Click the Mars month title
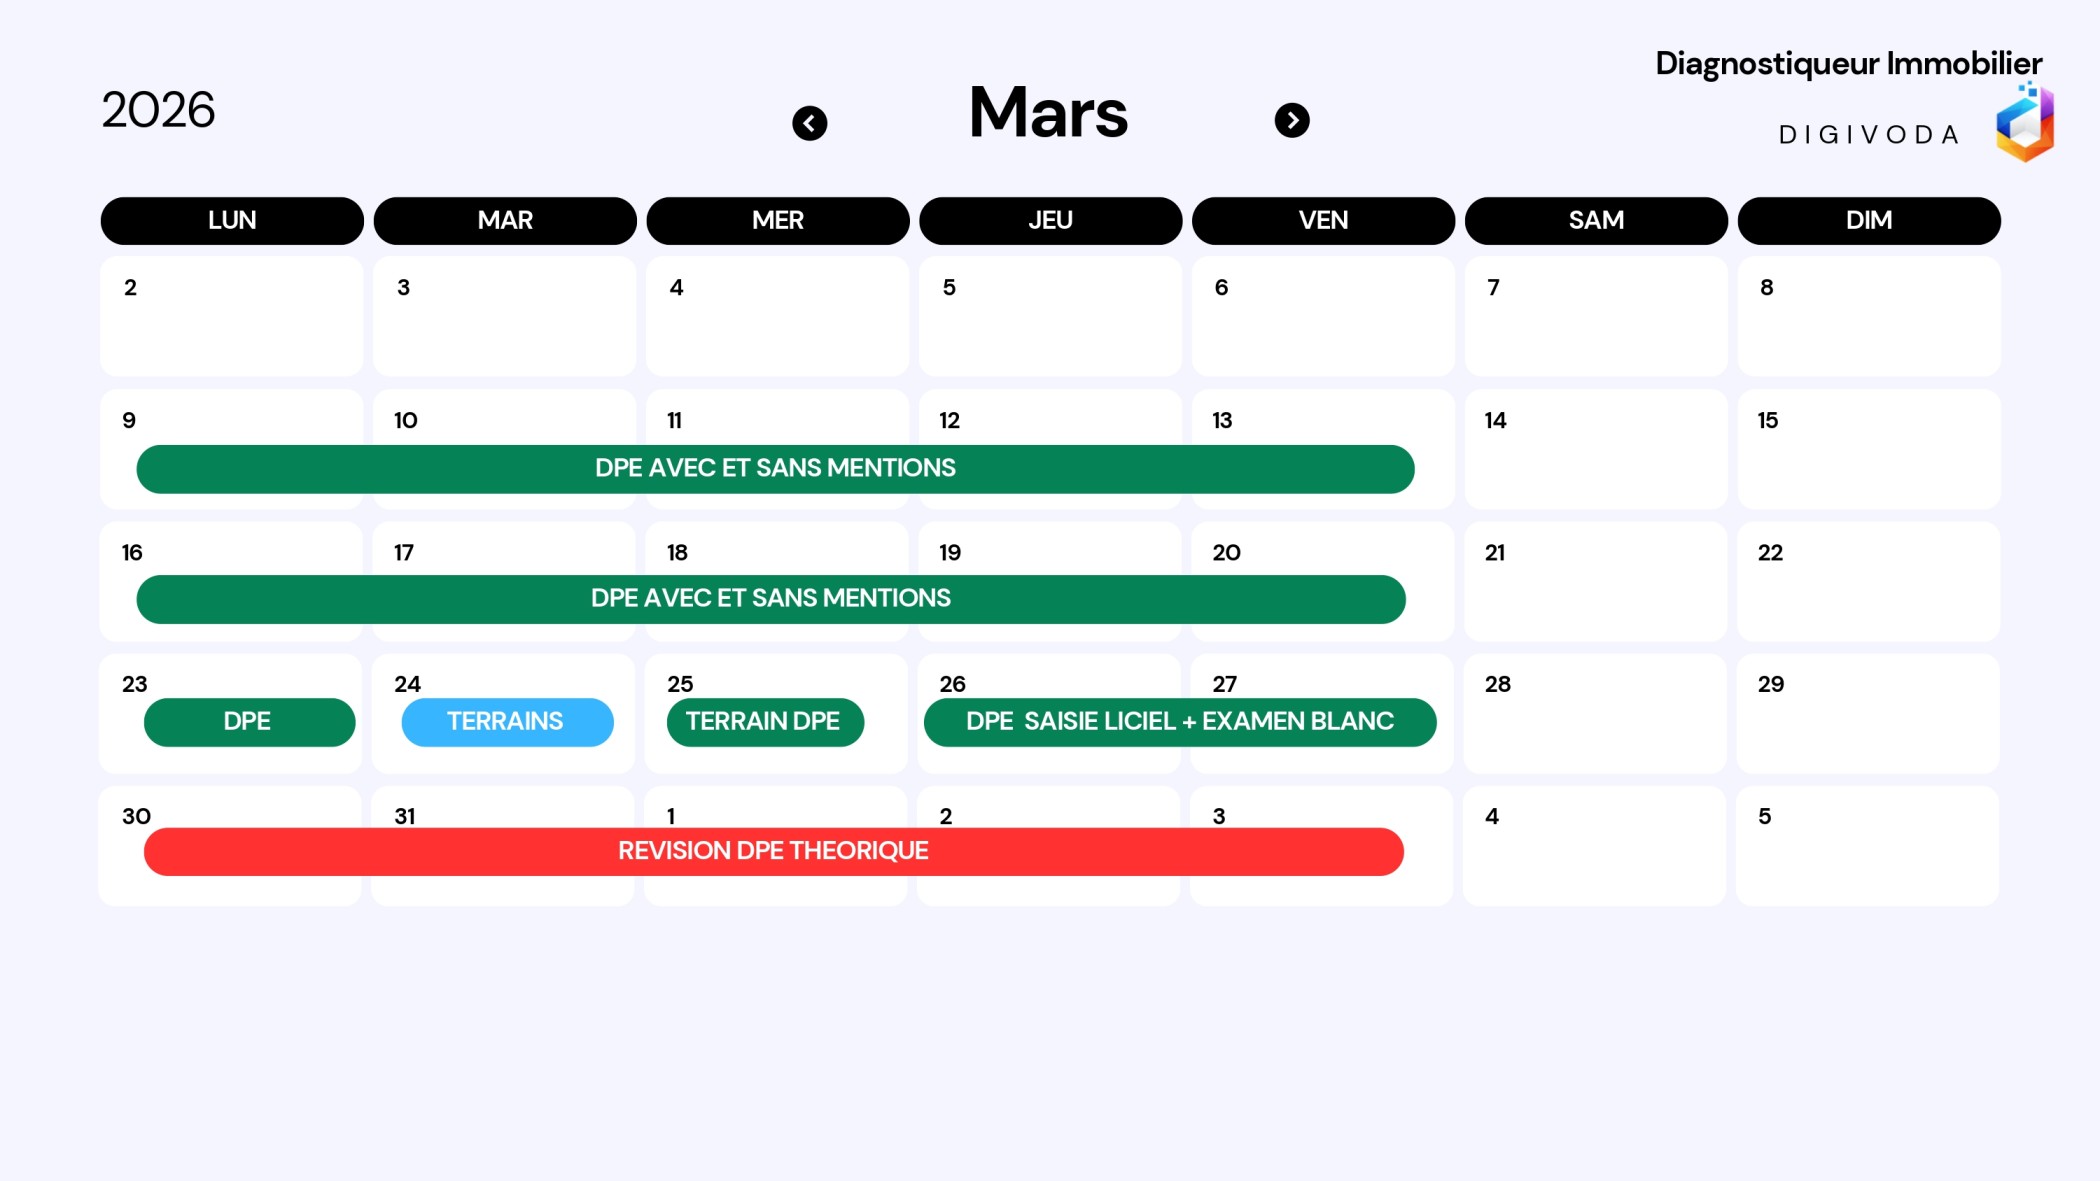The width and height of the screenshot is (2100, 1181). (1048, 113)
